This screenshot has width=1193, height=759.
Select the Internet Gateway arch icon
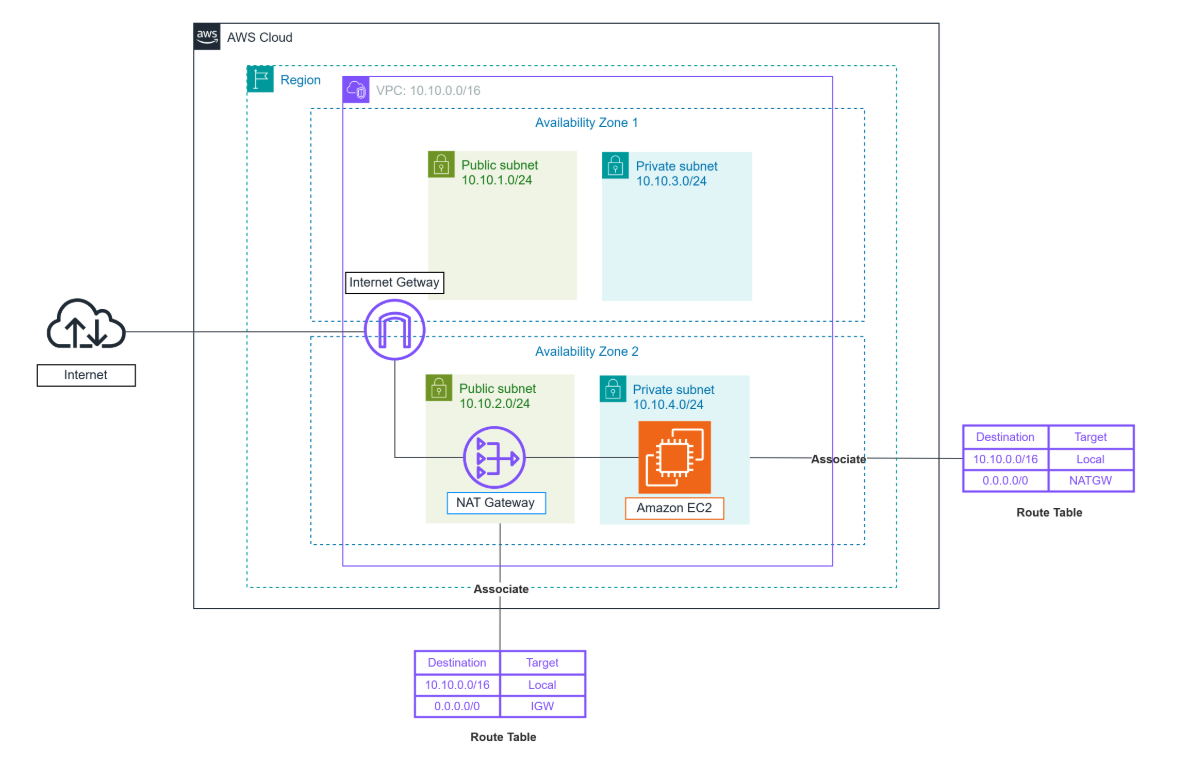394,329
